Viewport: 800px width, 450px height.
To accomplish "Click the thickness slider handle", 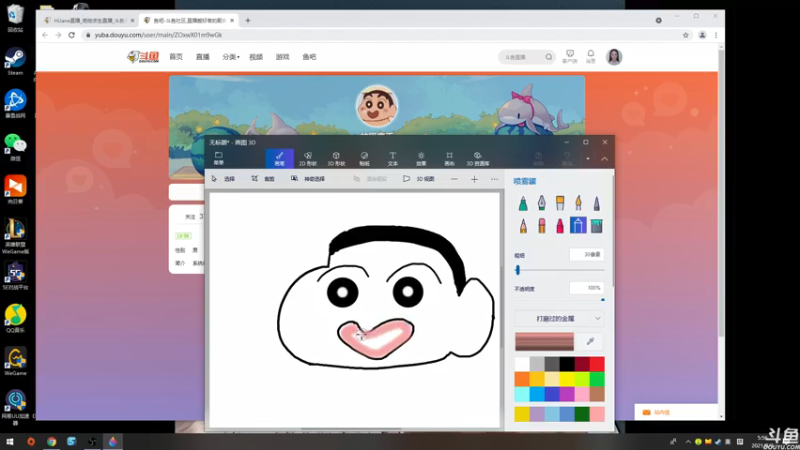I will pyautogui.click(x=517, y=270).
